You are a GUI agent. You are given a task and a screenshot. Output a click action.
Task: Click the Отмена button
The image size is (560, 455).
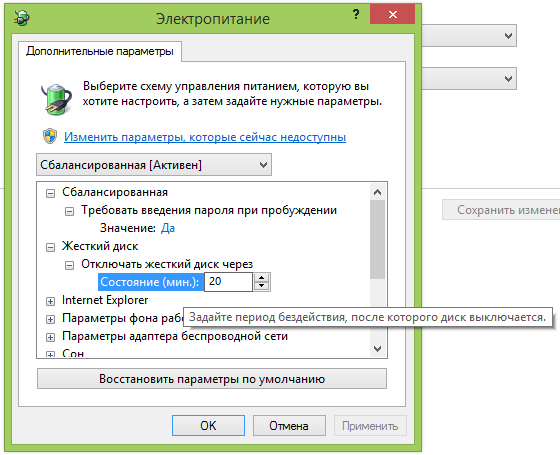pos(289,426)
